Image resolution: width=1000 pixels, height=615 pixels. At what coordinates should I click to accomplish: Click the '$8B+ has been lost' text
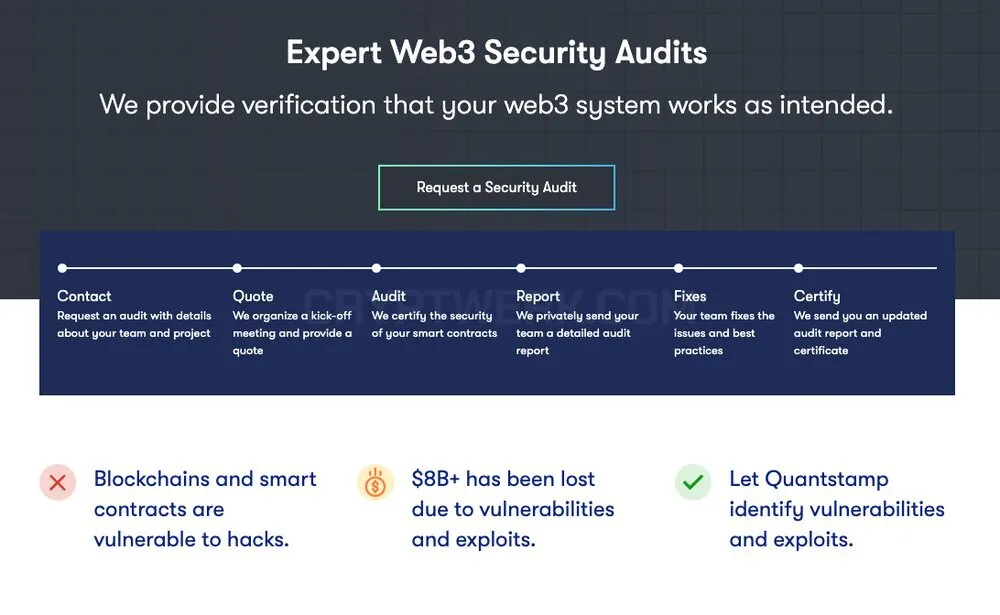coord(503,478)
